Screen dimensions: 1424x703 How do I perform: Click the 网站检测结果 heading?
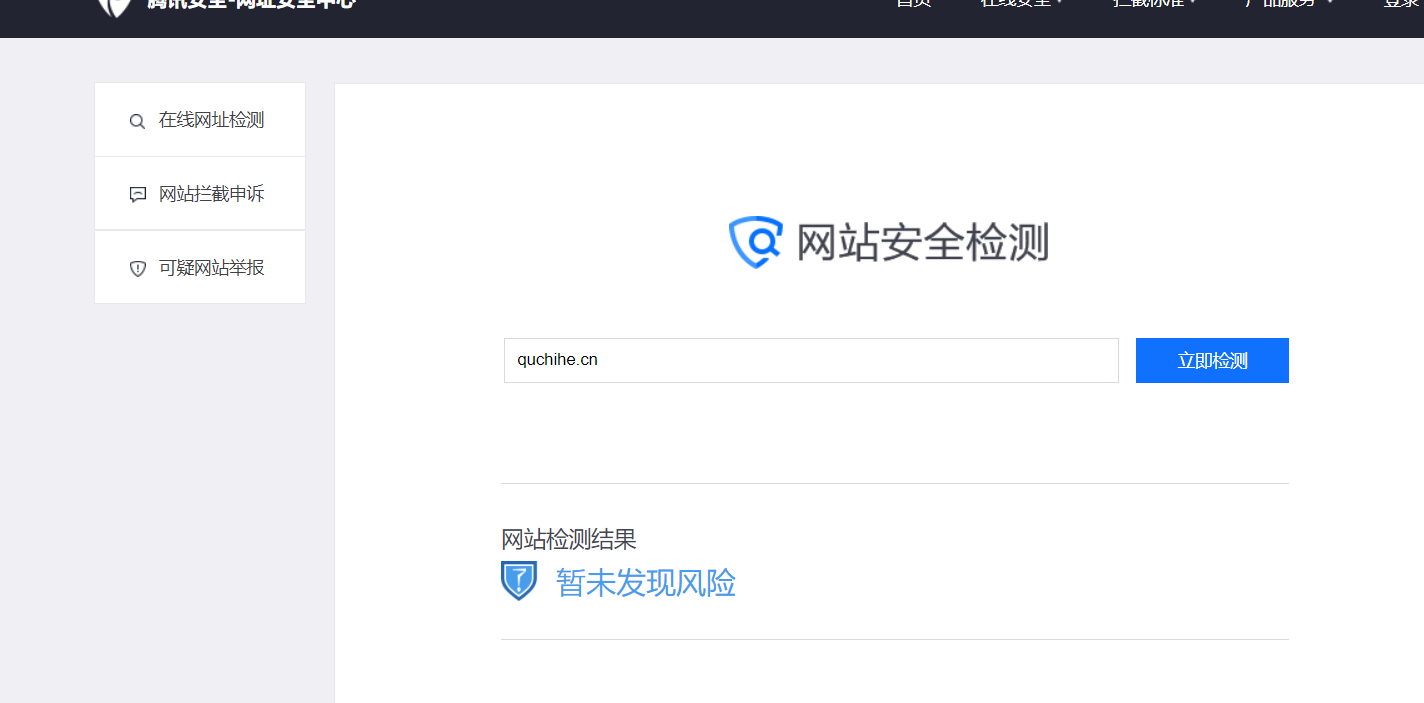pyautogui.click(x=569, y=540)
